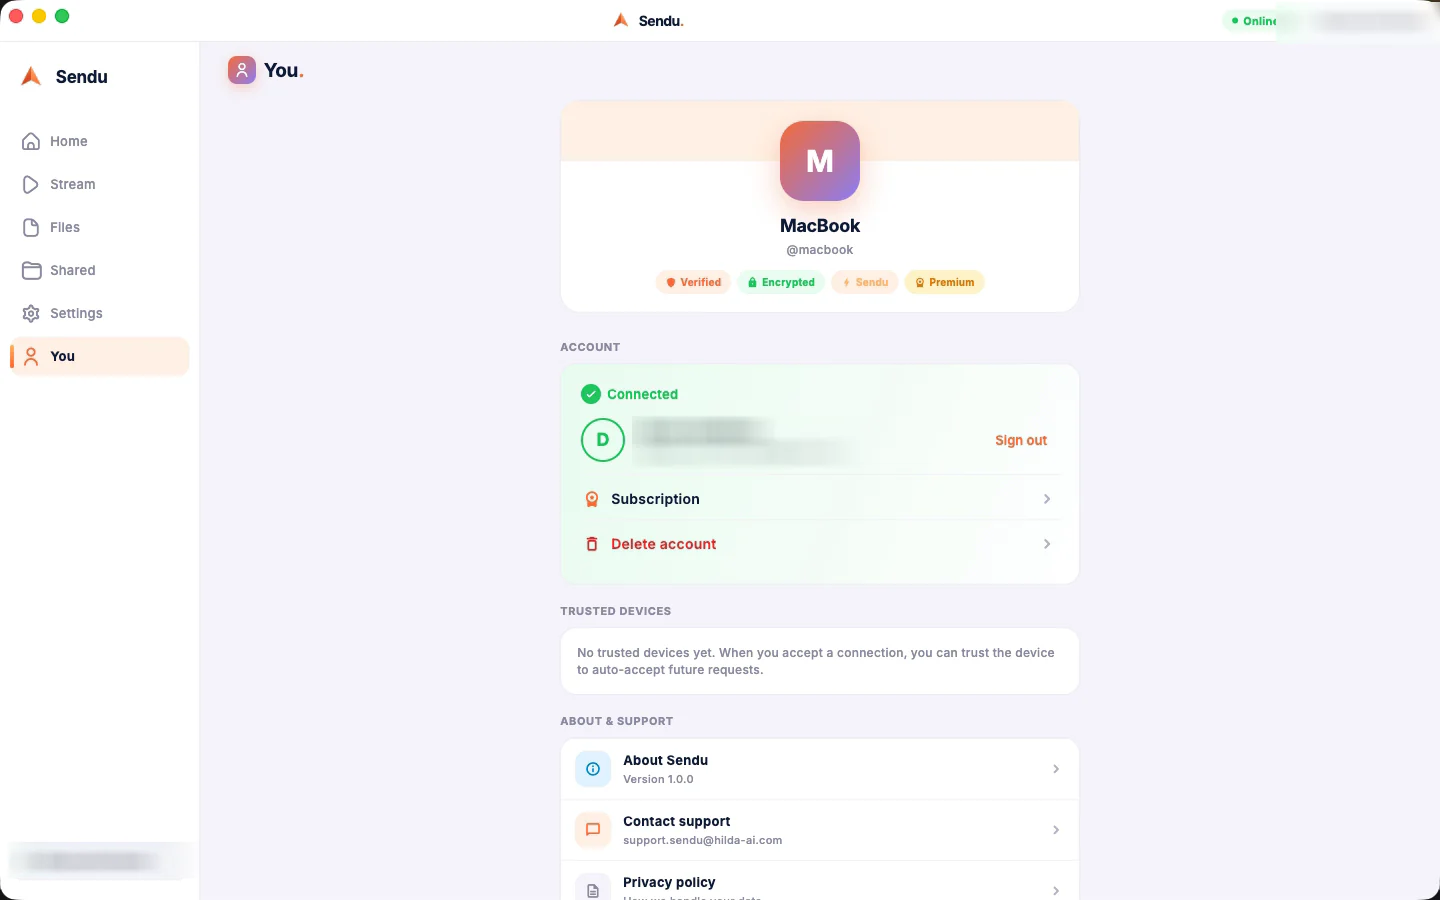Navigate to Files
The height and width of the screenshot is (900, 1440).
(100, 227)
